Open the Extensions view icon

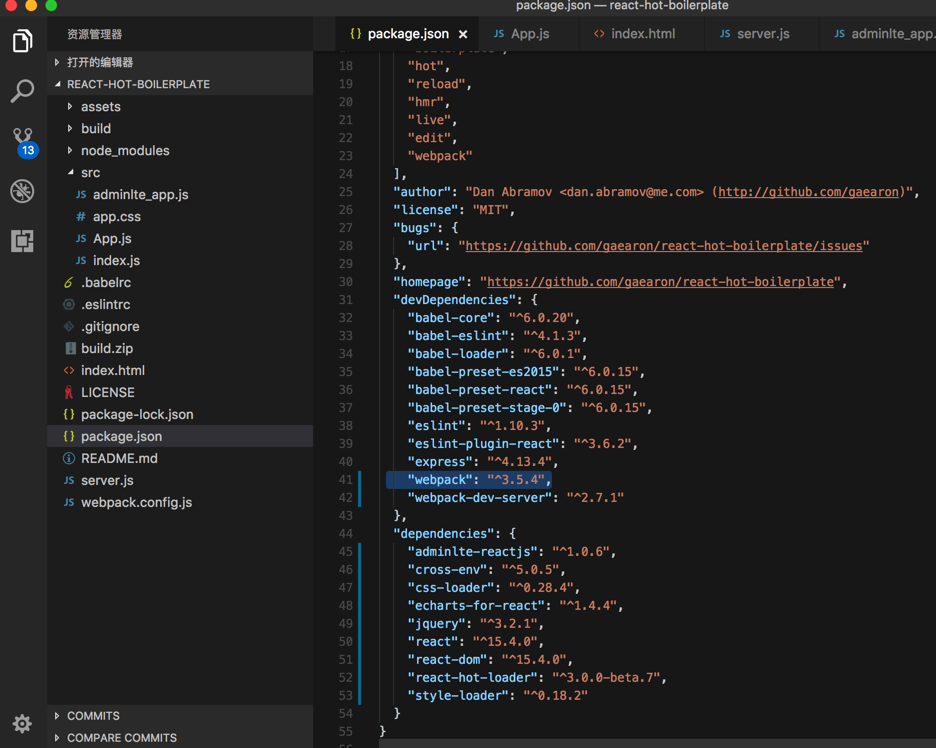(x=22, y=241)
